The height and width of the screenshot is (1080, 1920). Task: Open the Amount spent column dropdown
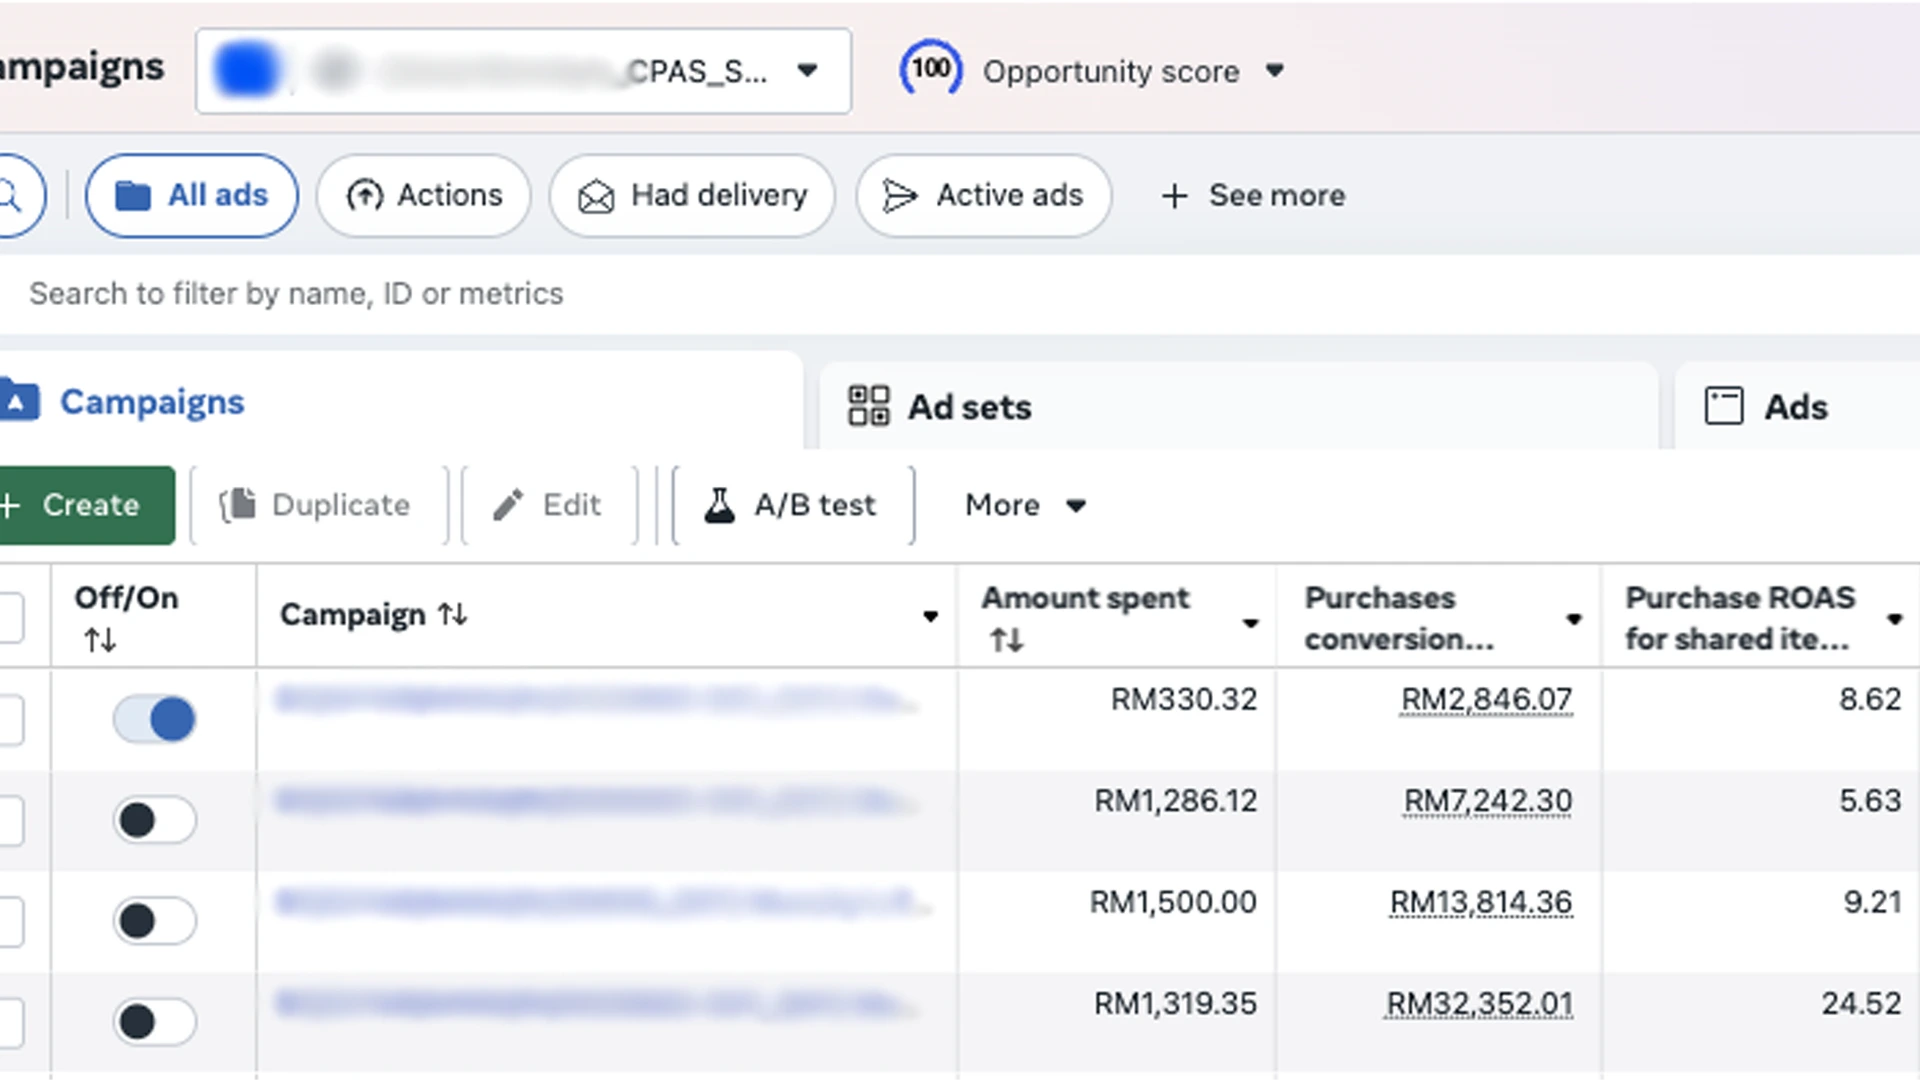(x=1250, y=623)
